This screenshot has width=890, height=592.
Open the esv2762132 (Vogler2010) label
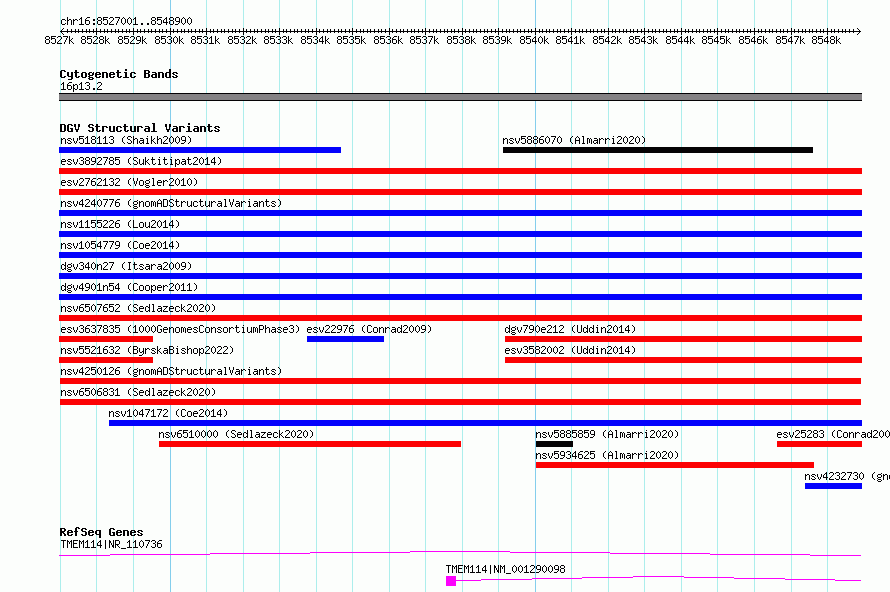129,182
